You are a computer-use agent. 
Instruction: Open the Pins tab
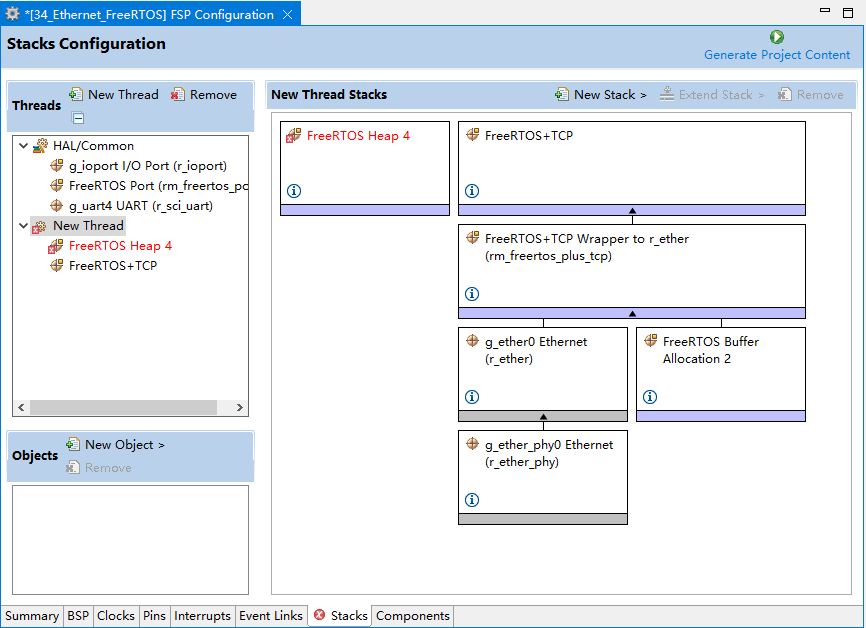click(154, 616)
